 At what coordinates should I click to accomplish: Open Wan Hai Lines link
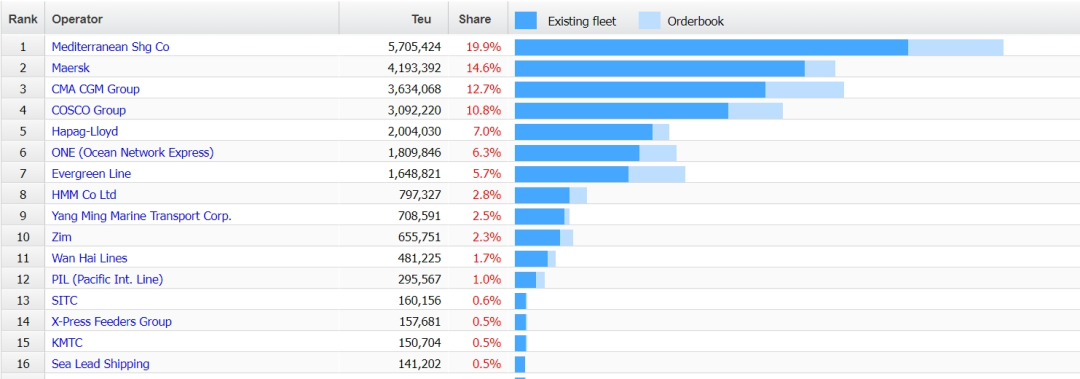point(90,258)
